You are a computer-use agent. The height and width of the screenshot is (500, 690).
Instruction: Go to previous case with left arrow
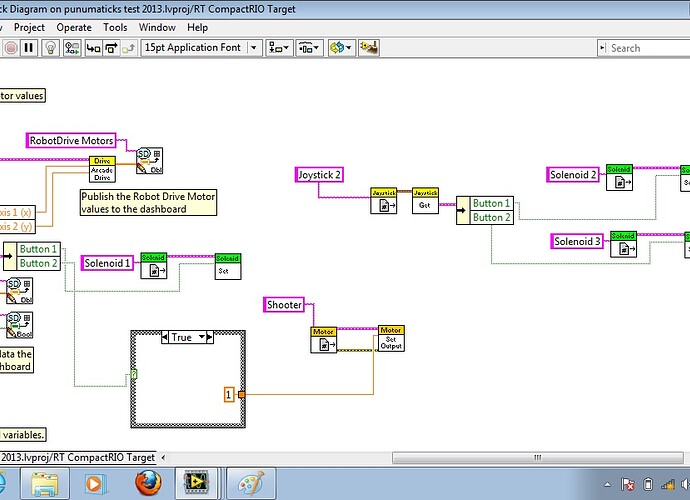tap(165, 337)
